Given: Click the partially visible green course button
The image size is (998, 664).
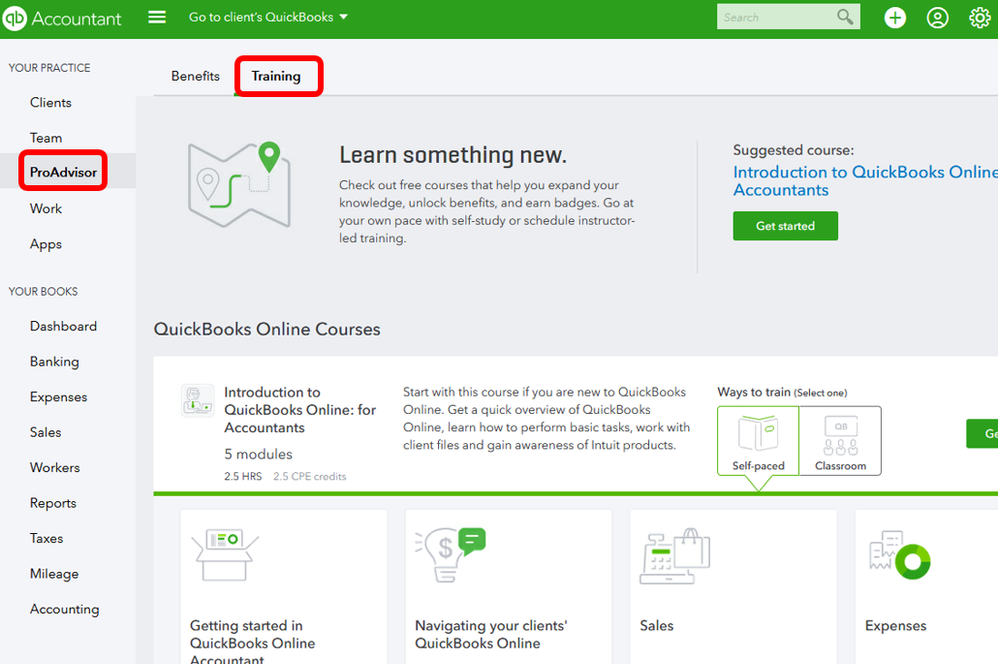Looking at the screenshot, I should (982, 434).
